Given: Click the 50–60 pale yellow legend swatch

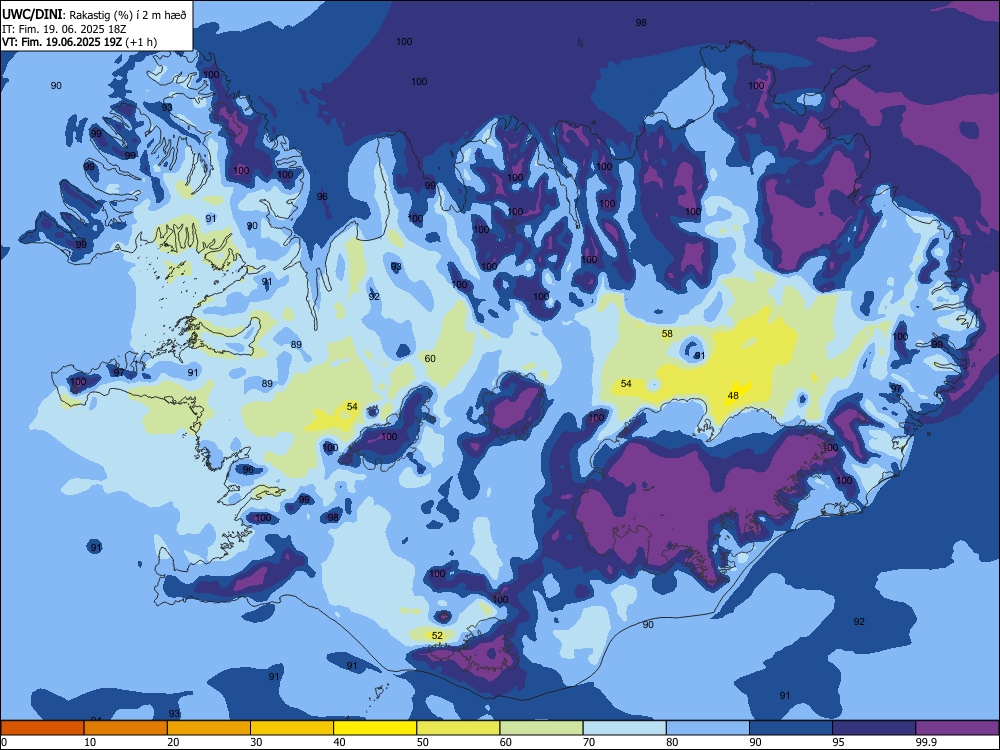Looking at the screenshot, I should click(x=459, y=728).
